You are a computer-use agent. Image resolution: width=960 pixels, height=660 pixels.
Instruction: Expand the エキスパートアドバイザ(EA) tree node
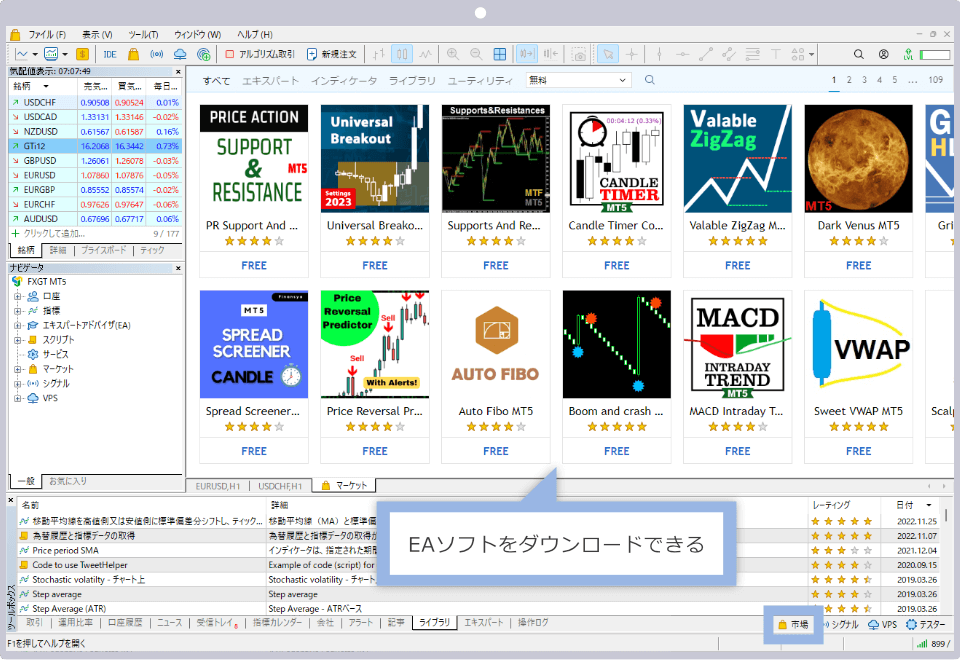(18, 326)
